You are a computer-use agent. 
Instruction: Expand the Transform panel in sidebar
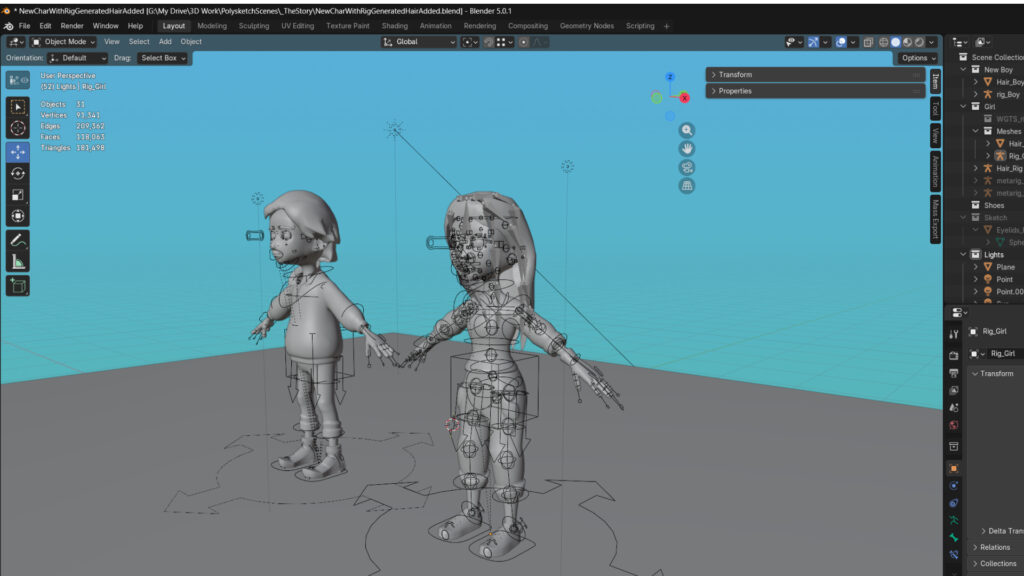(735, 75)
